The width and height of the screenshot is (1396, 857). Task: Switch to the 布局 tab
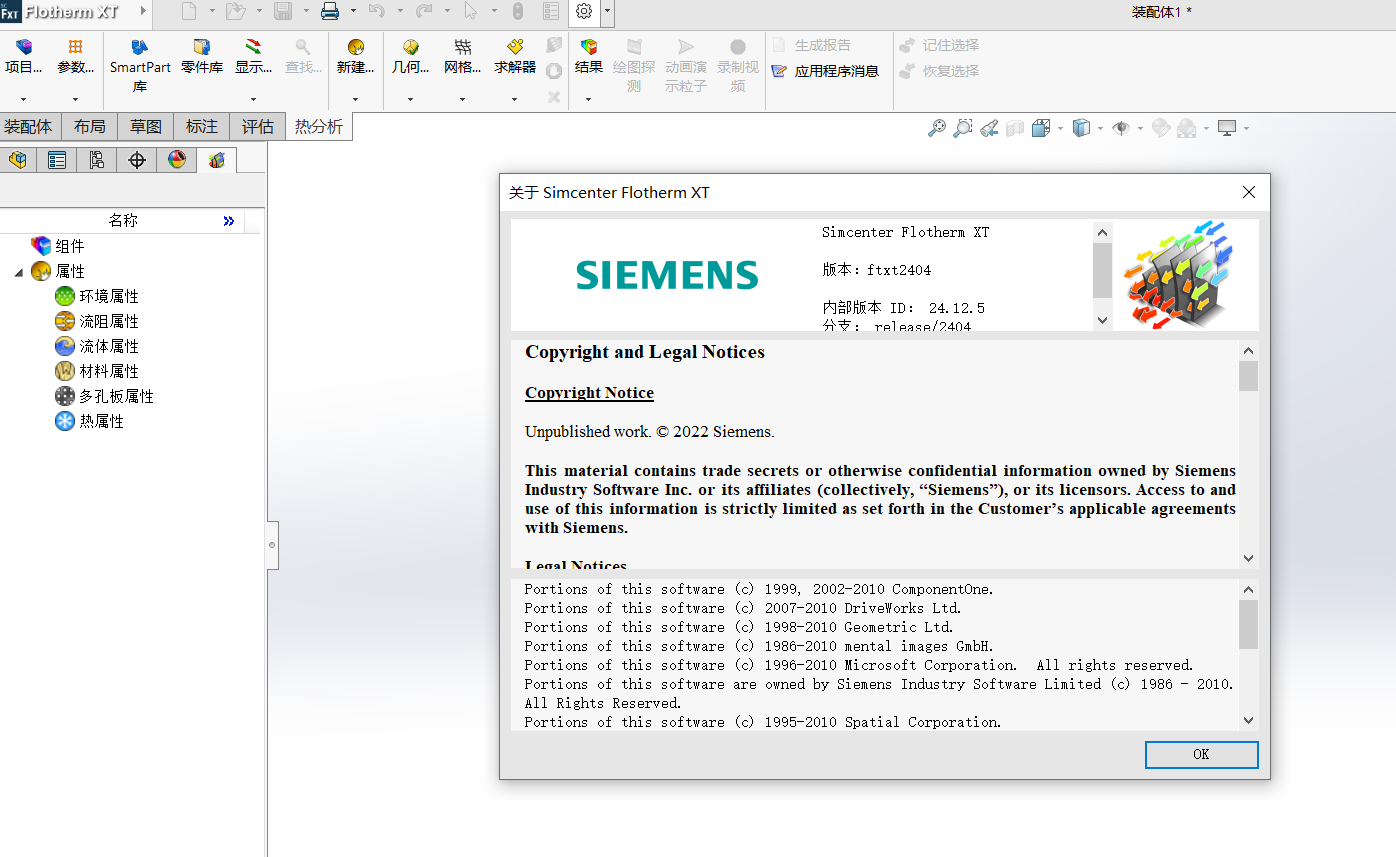pos(90,127)
